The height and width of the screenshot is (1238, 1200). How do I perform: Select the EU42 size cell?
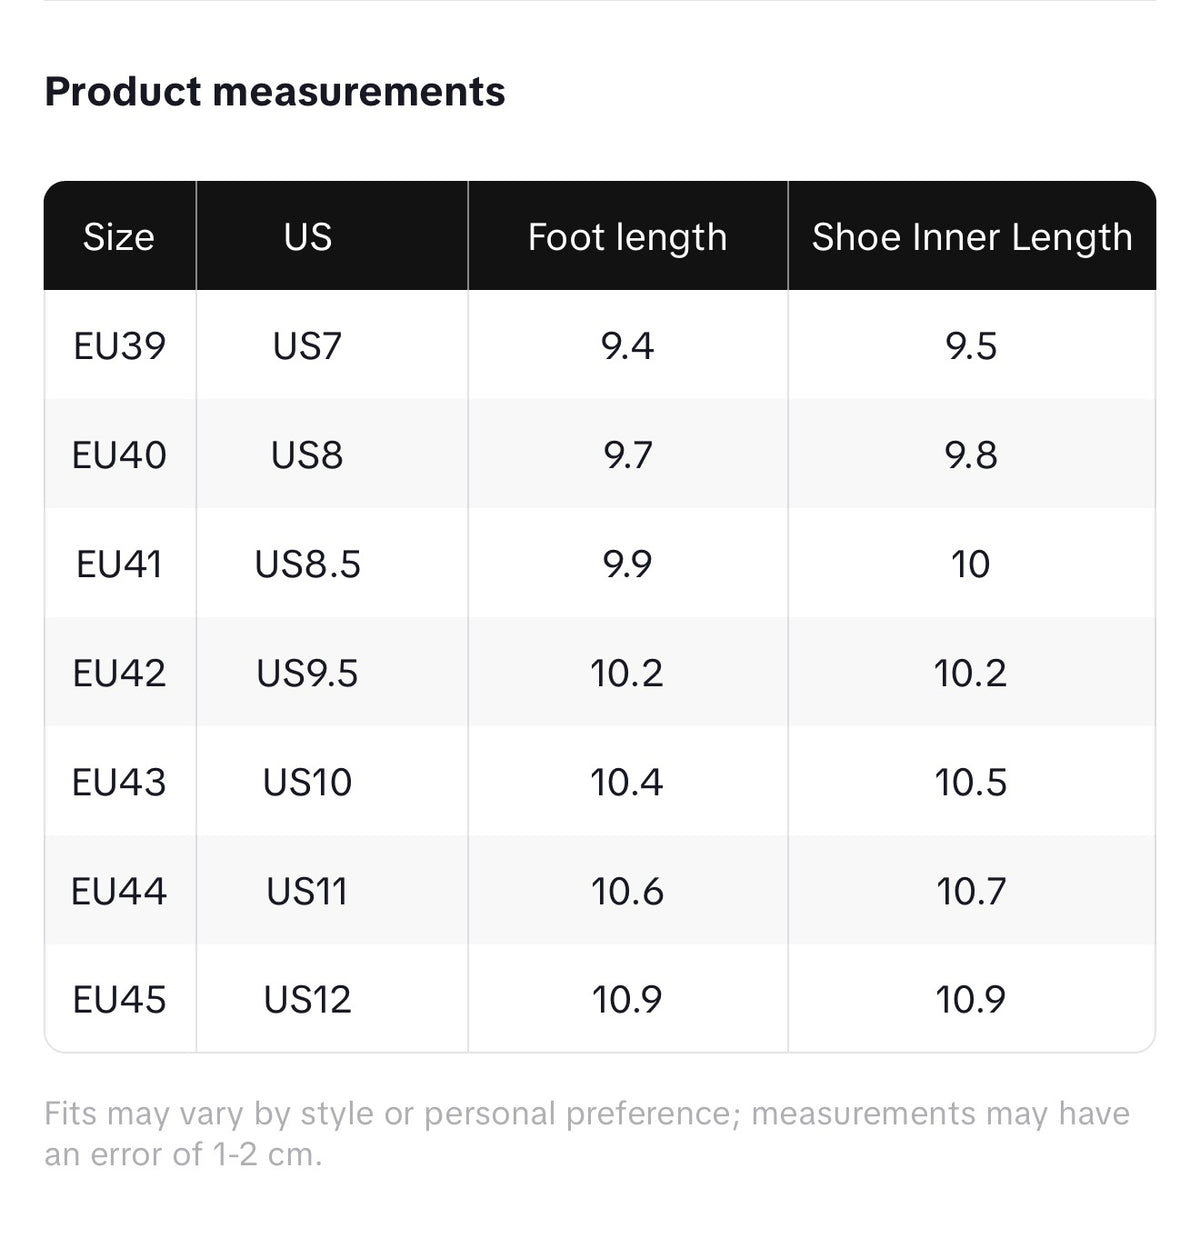coord(119,673)
